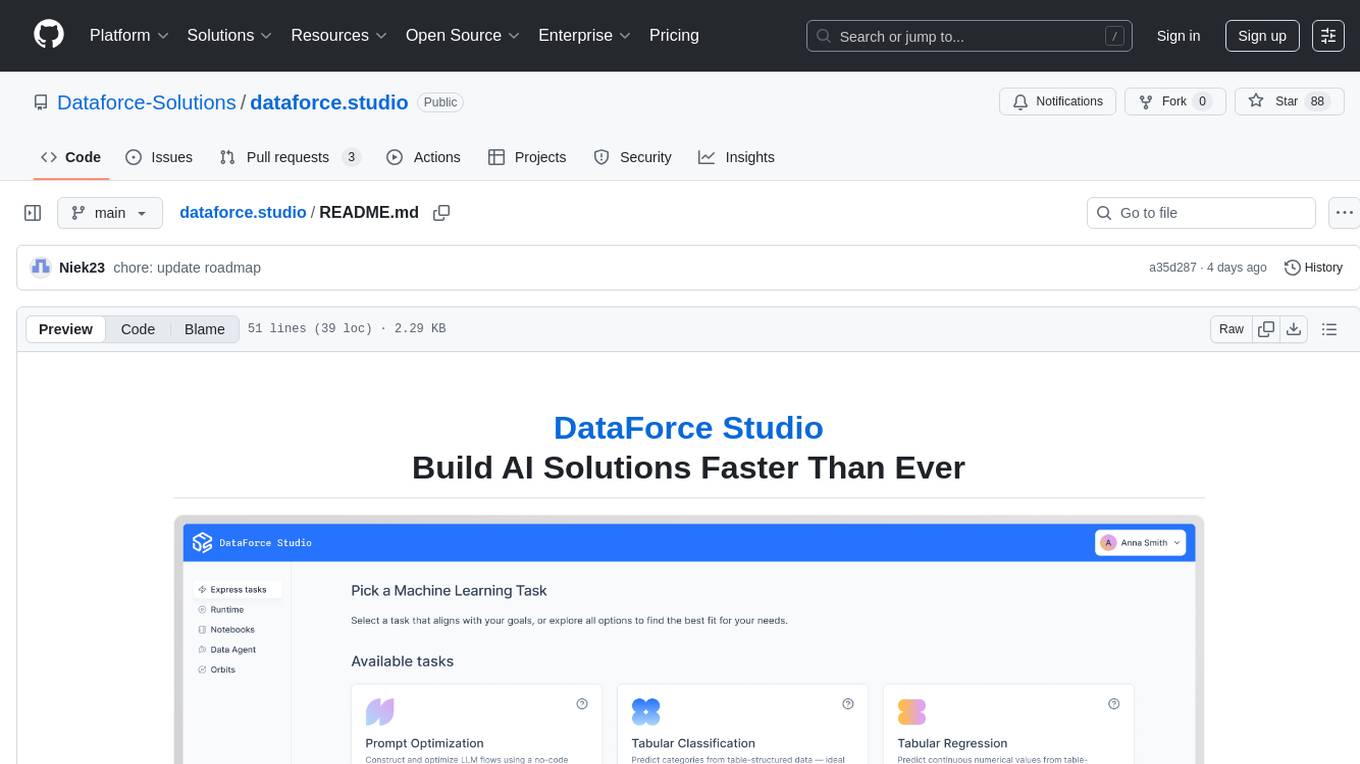Click the repository icon beside Dataforce-Solutions
Image resolution: width=1360 pixels, height=764 pixels.
click(41, 102)
